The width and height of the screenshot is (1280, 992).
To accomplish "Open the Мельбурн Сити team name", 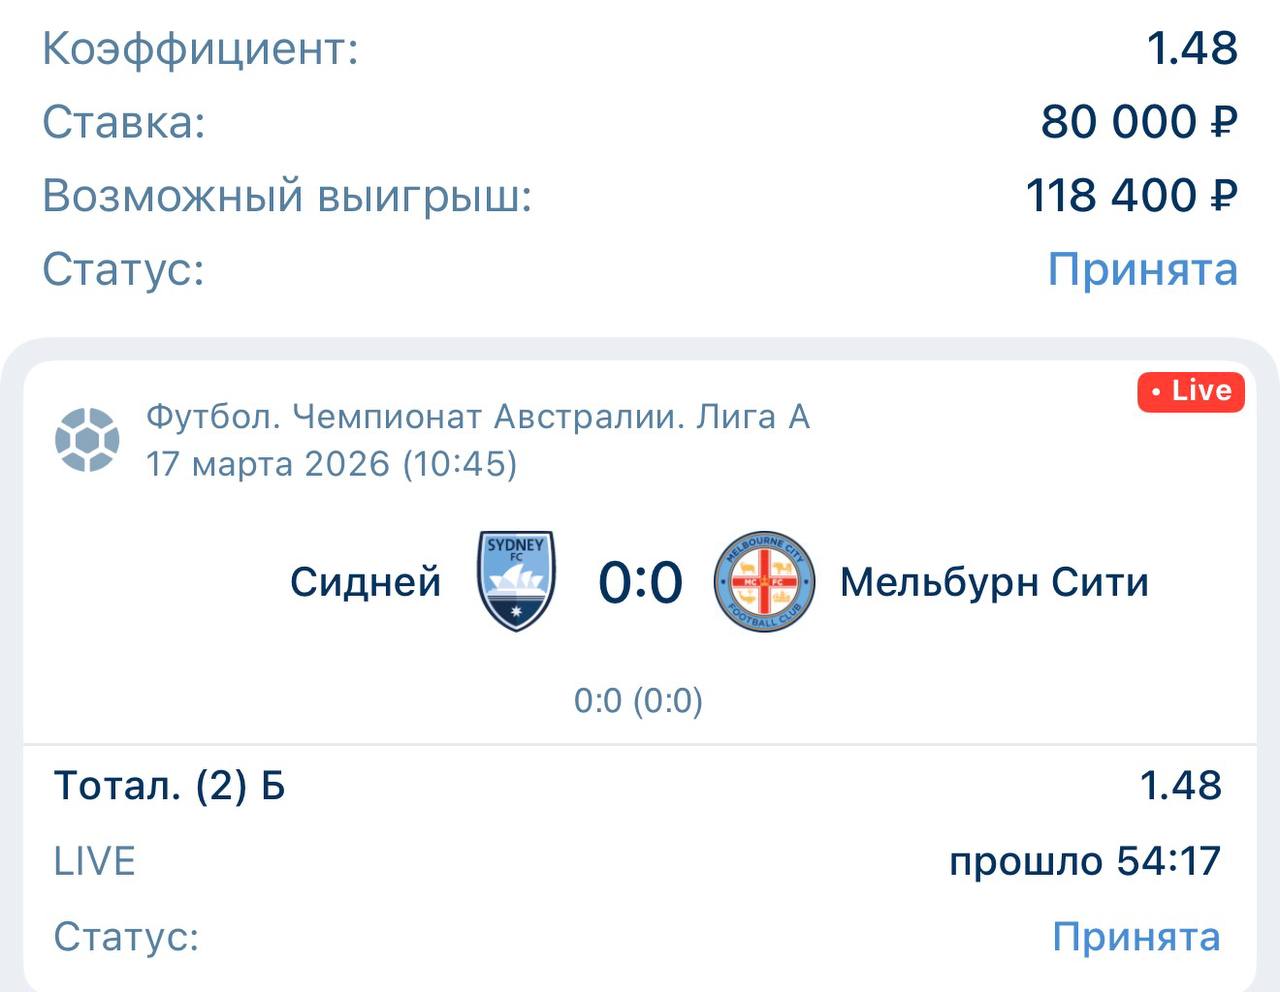I will (994, 582).
